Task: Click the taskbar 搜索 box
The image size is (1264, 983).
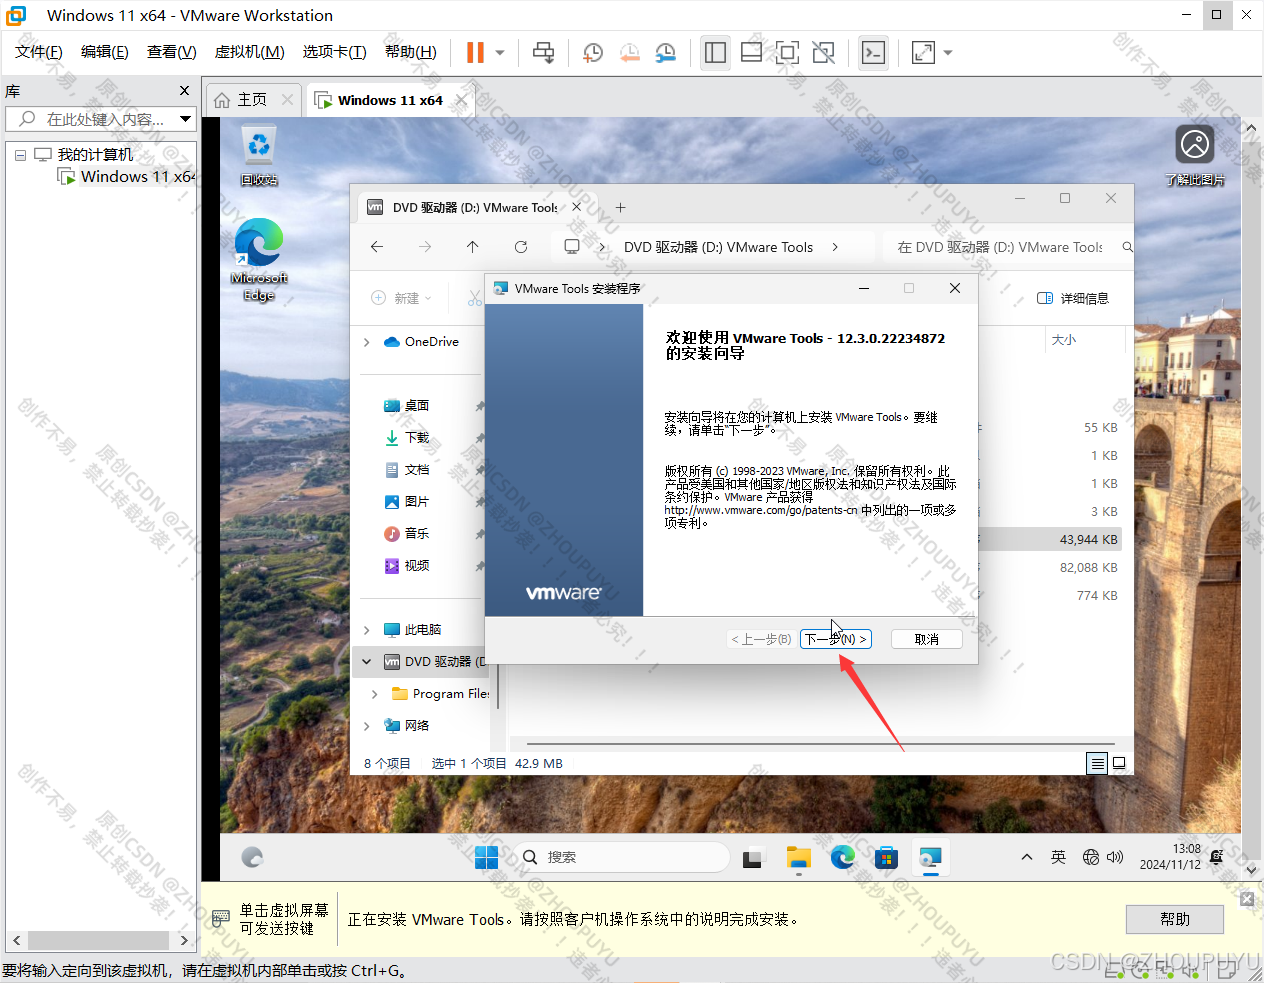Action: (623, 857)
